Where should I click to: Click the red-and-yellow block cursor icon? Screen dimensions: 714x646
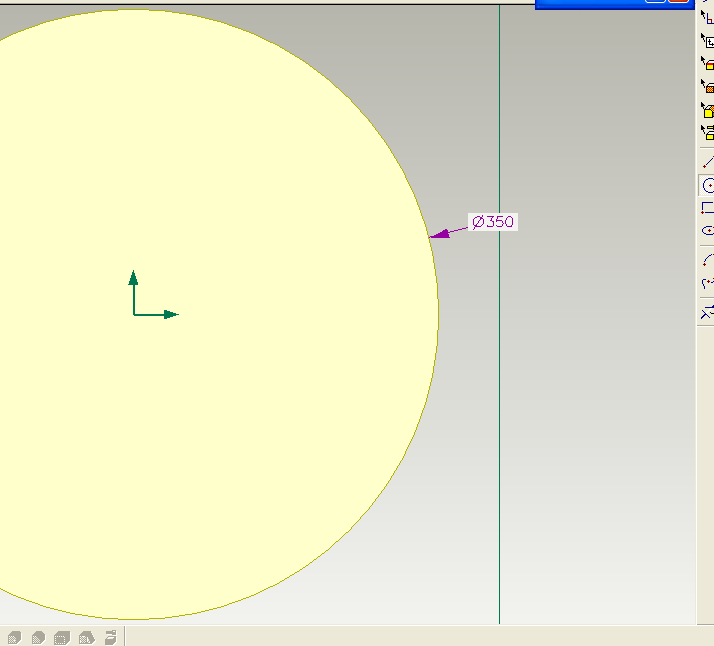pyautogui.click(x=708, y=63)
